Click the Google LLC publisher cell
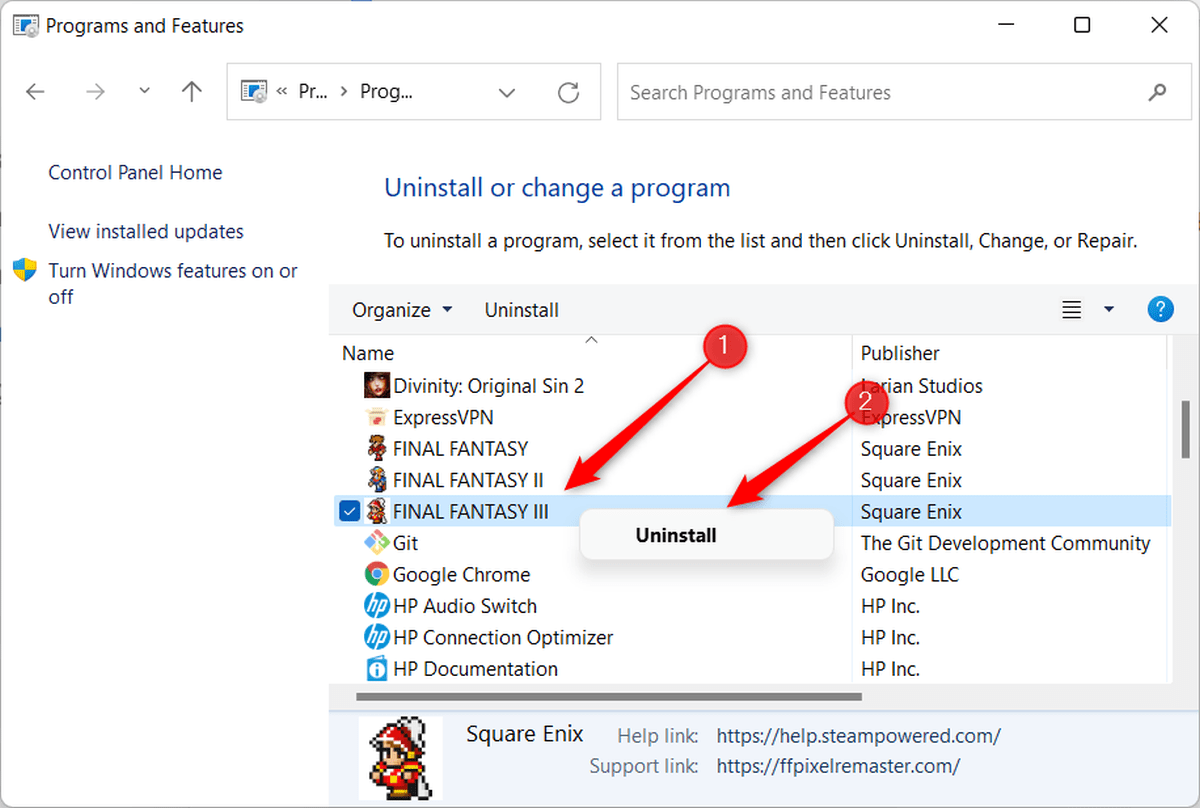The width and height of the screenshot is (1200, 808). (x=910, y=574)
